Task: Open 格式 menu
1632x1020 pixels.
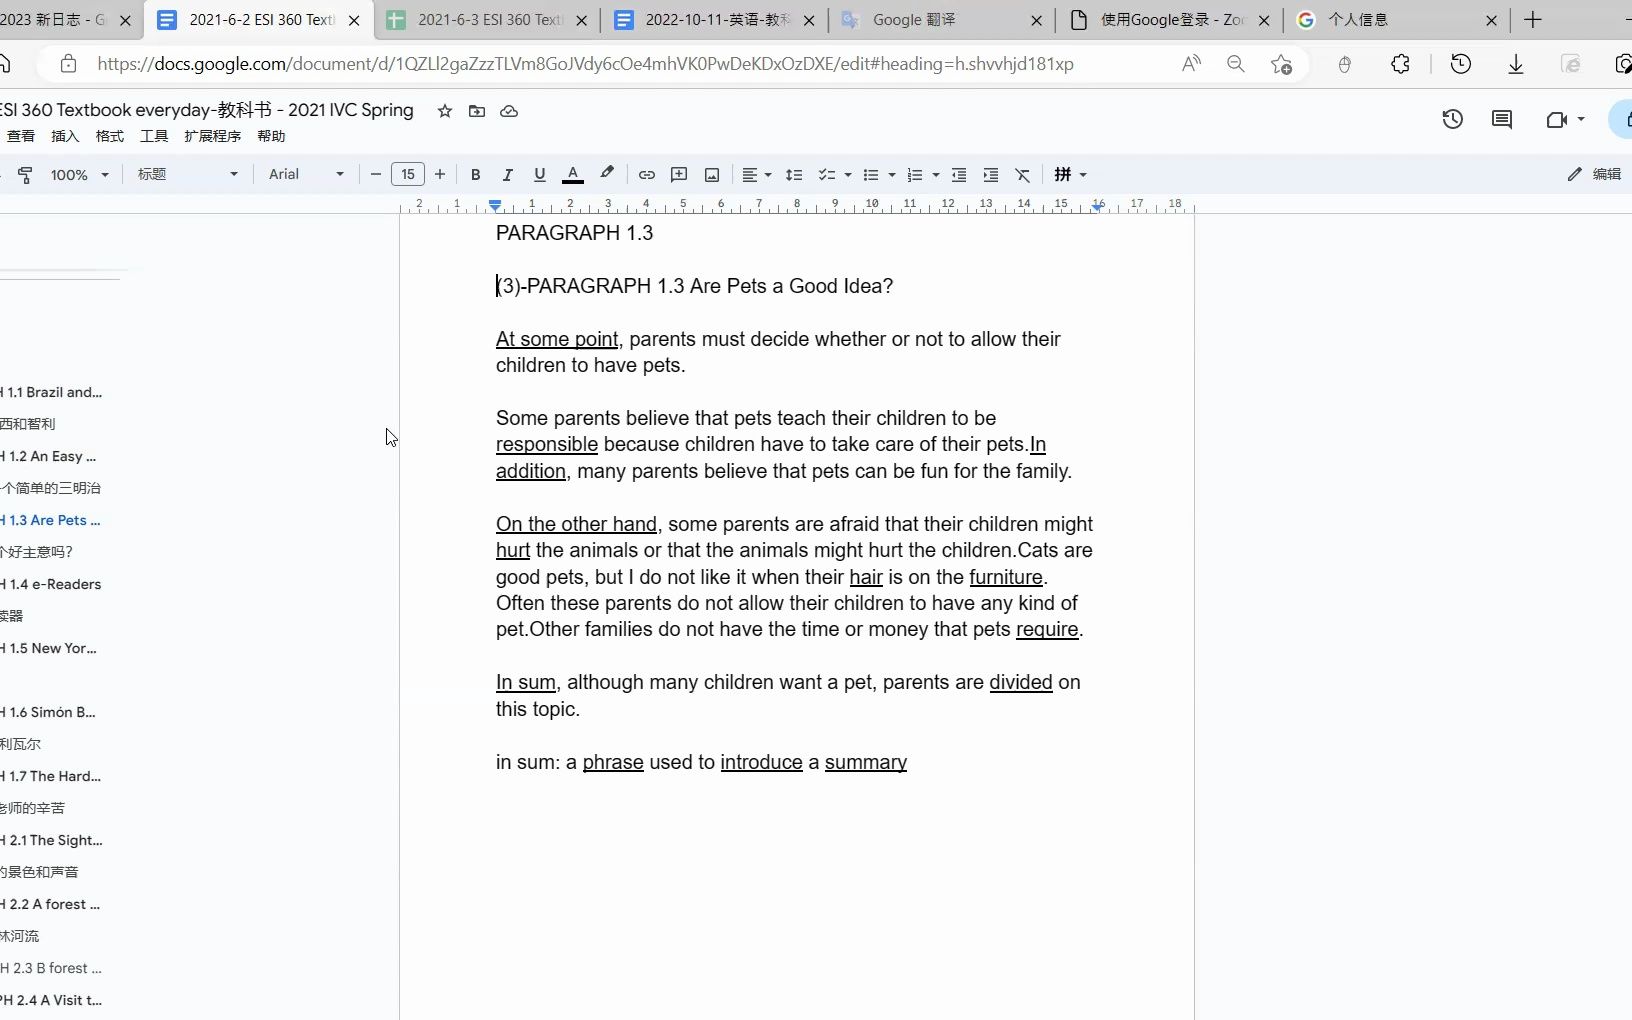Action: [x=110, y=136]
